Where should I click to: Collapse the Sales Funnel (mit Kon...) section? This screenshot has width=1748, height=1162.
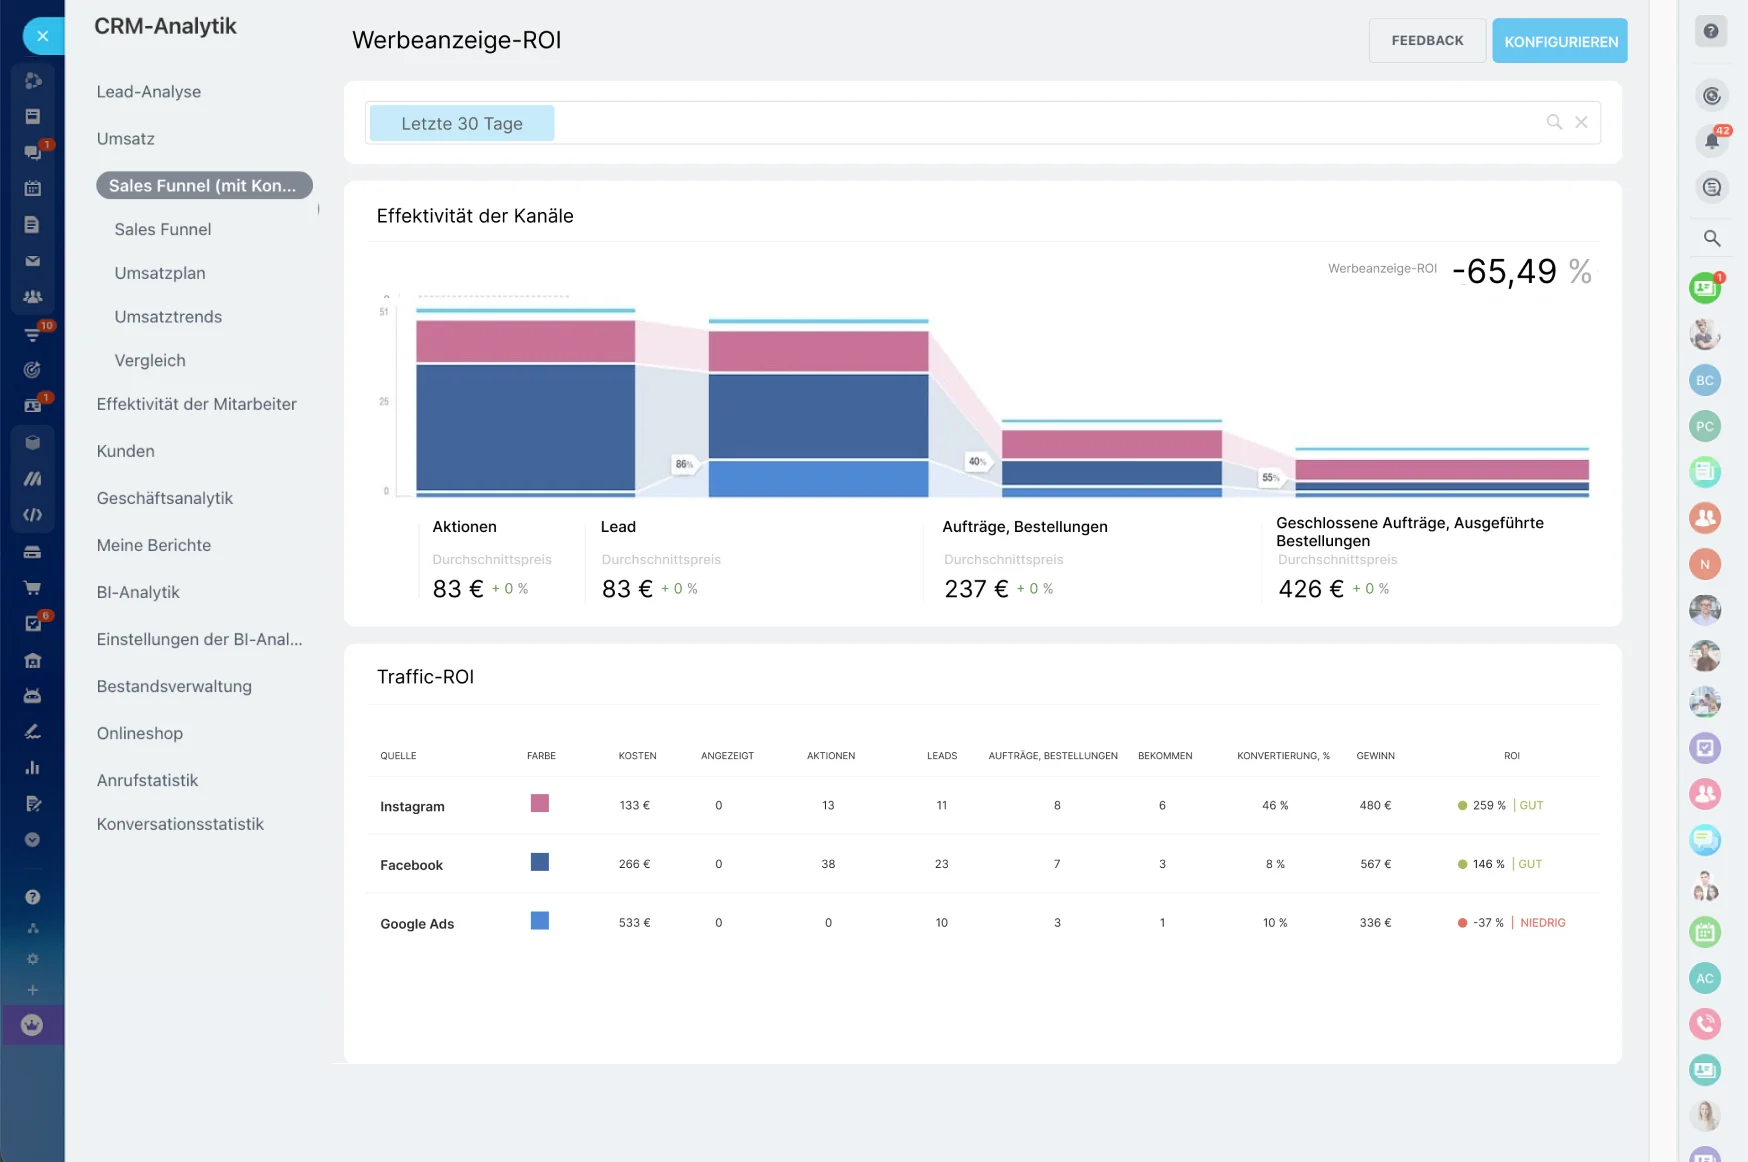click(x=204, y=185)
